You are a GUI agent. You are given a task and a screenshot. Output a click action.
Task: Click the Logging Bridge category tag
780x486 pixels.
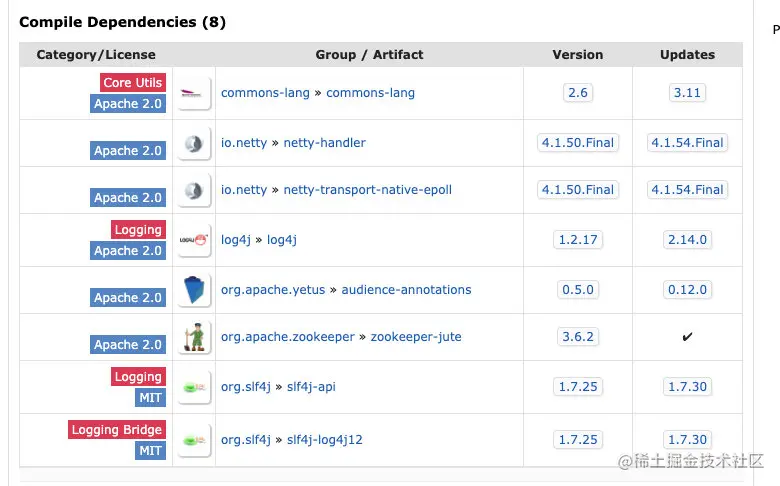(117, 430)
